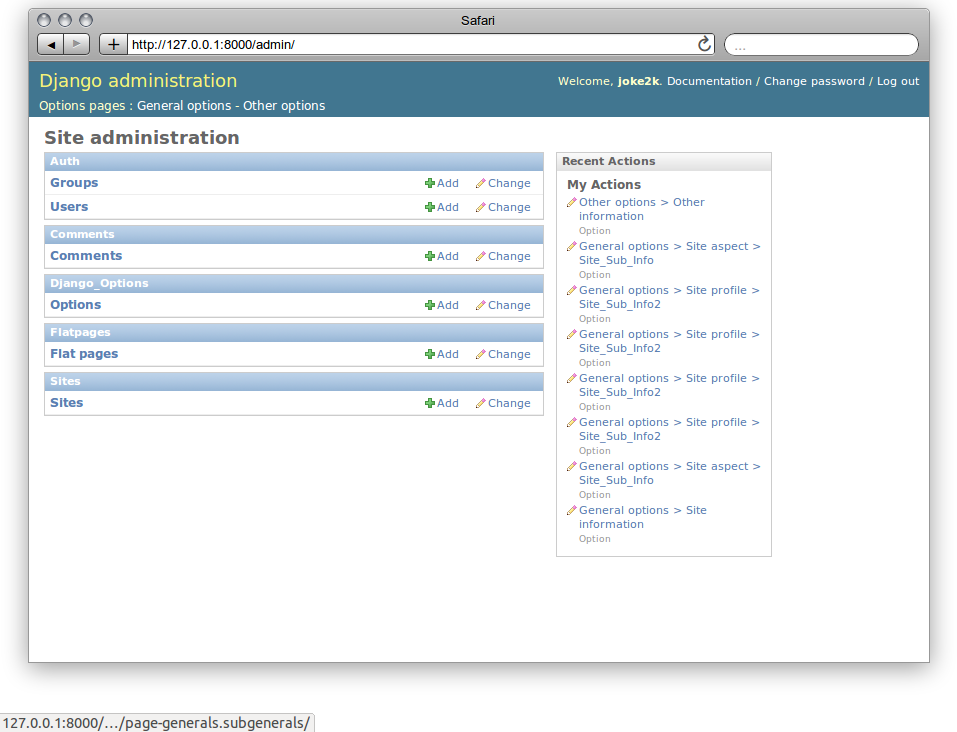Open recent action General options > Site information
This screenshot has width=957, height=732.
coord(643,517)
